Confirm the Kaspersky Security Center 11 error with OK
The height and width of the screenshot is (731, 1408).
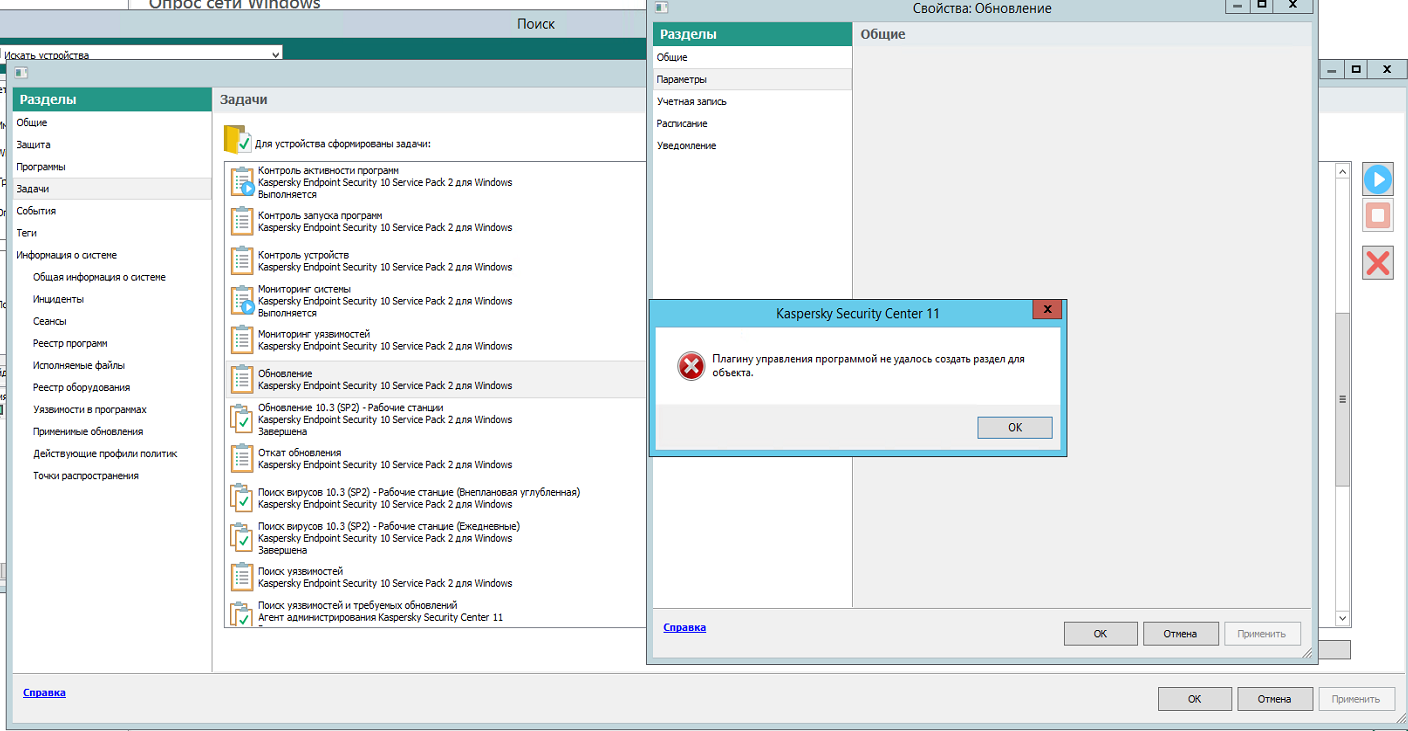coord(1015,427)
